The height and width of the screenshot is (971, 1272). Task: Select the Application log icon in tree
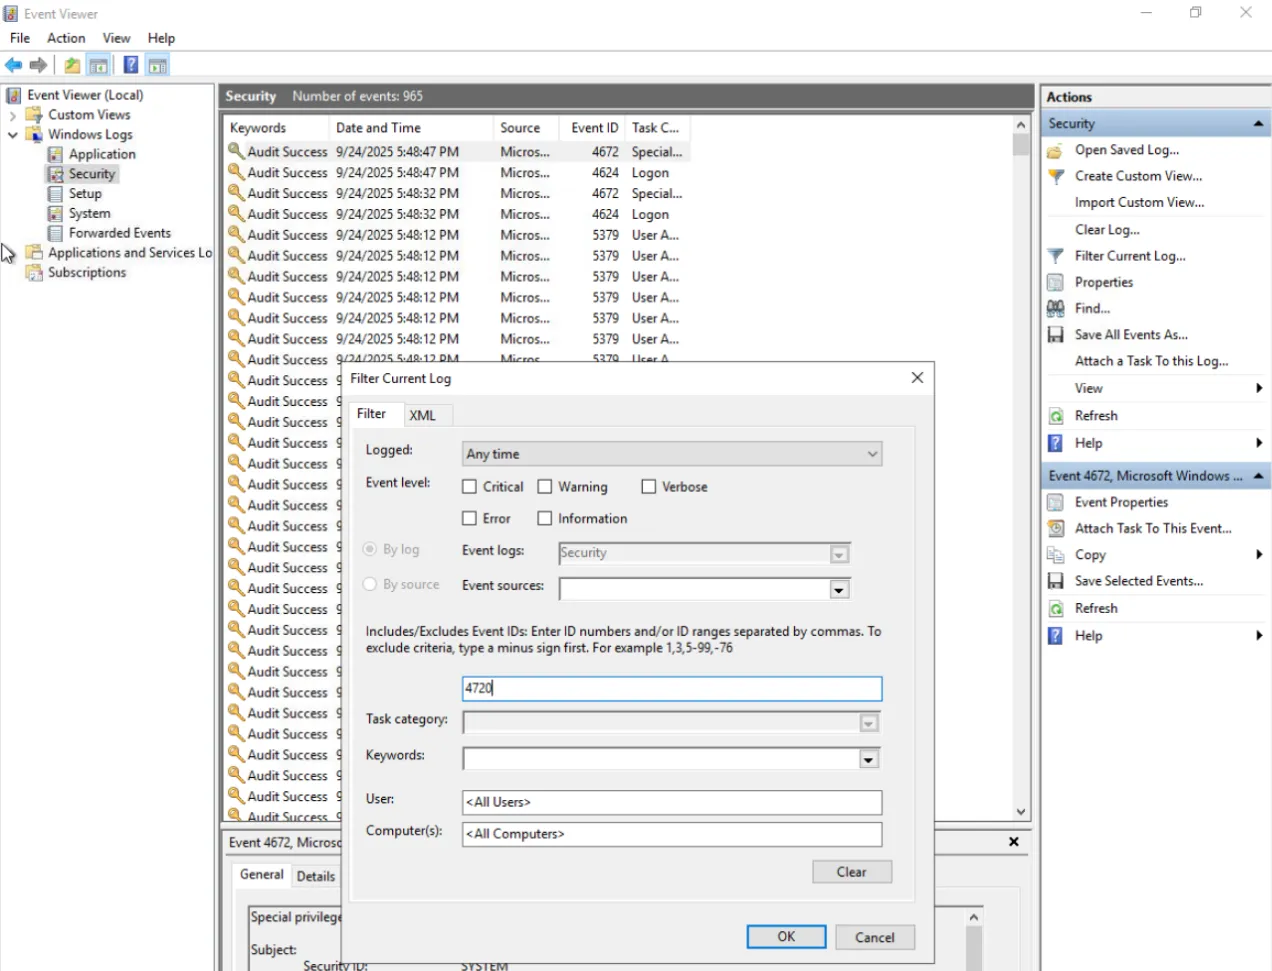tap(56, 154)
